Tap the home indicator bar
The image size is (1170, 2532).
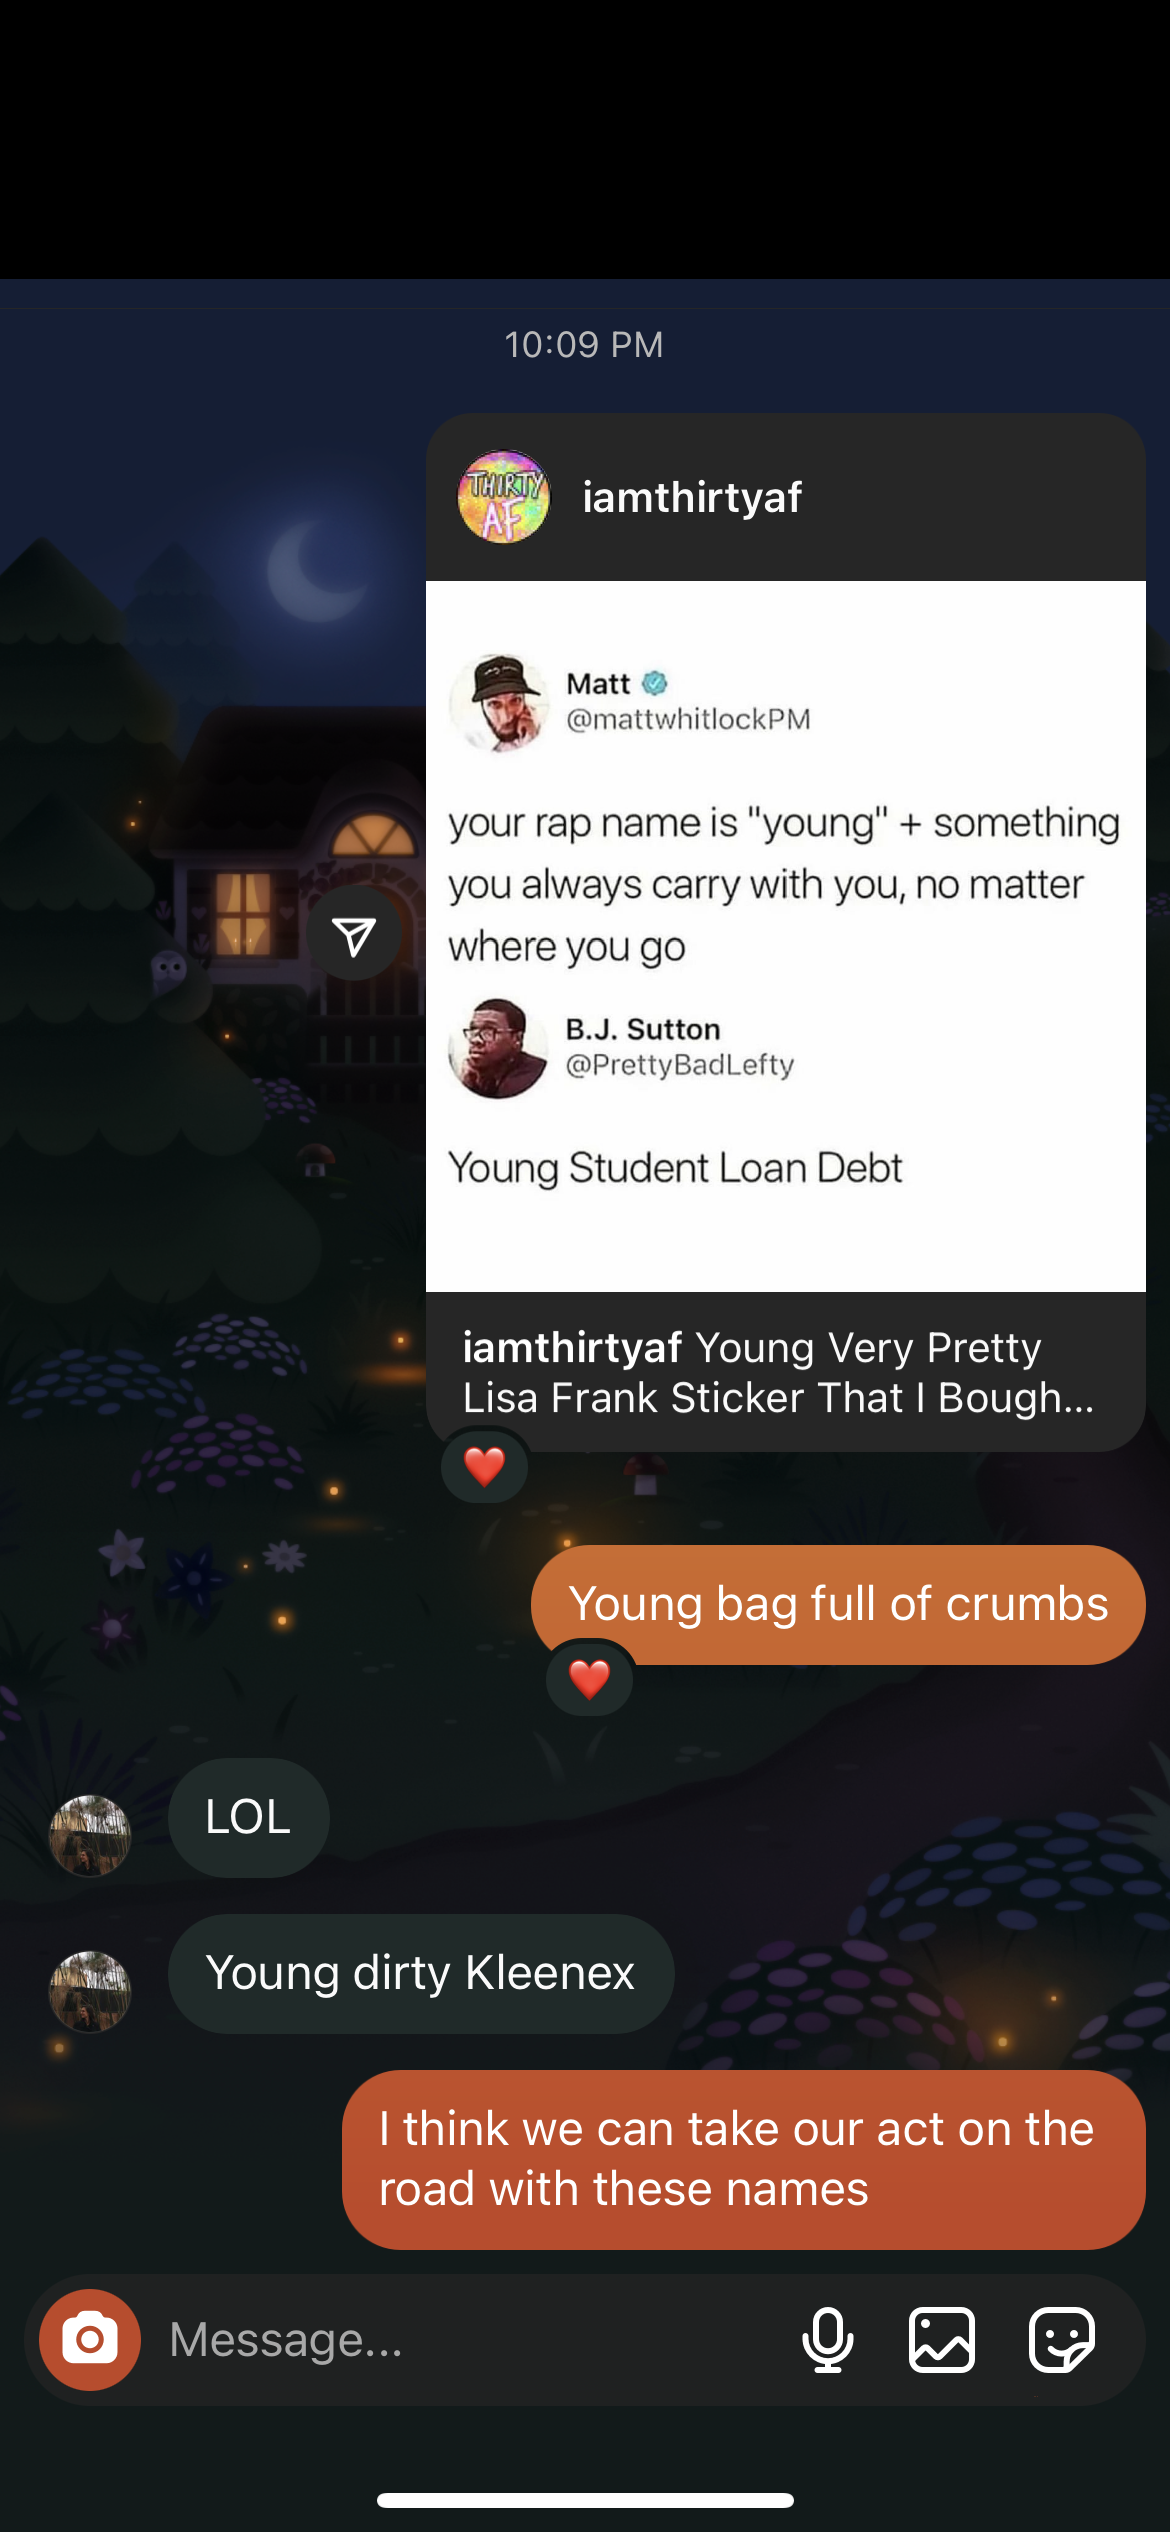(585, 2500)
